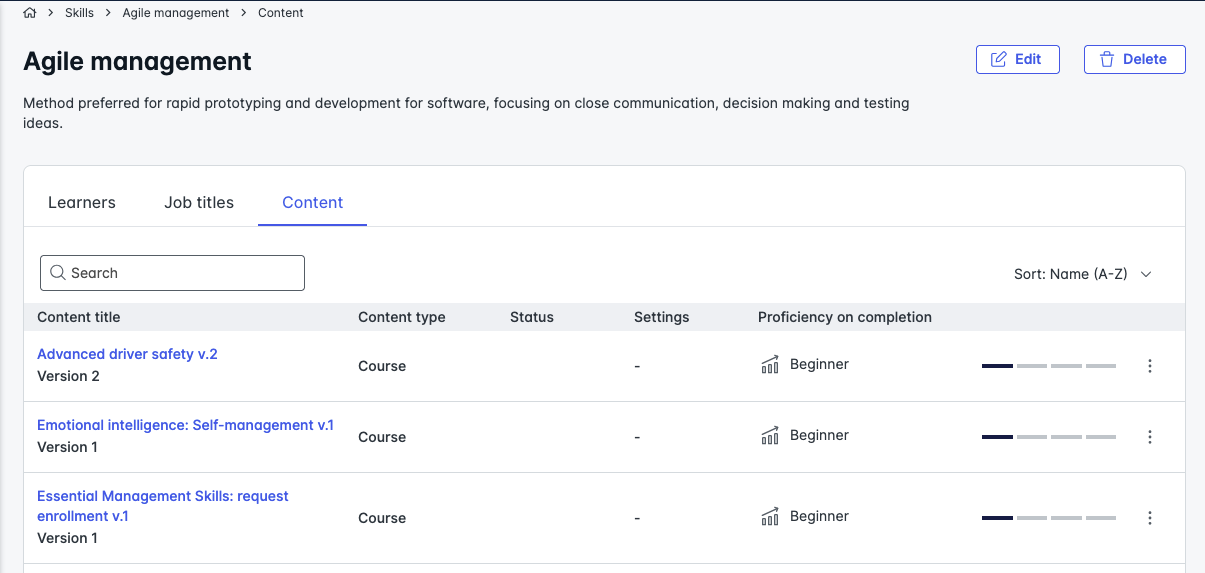The width and height of the screenshot is (1205, 573).
Task: Click Beginner label in Emotional intelligence row
Action: pos(819,435)
